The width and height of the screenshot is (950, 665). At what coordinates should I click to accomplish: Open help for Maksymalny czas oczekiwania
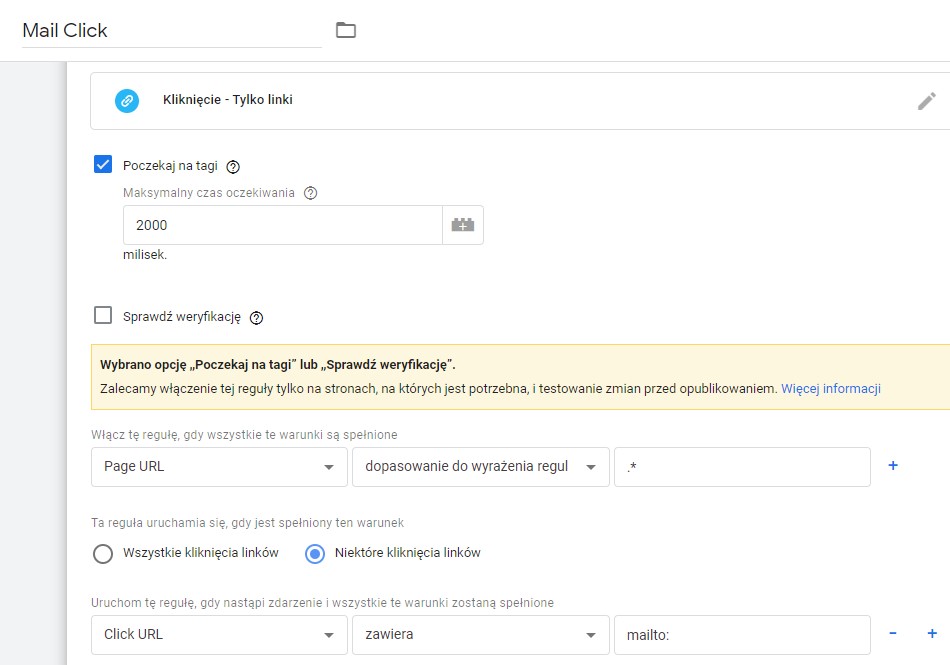(310, 193)
